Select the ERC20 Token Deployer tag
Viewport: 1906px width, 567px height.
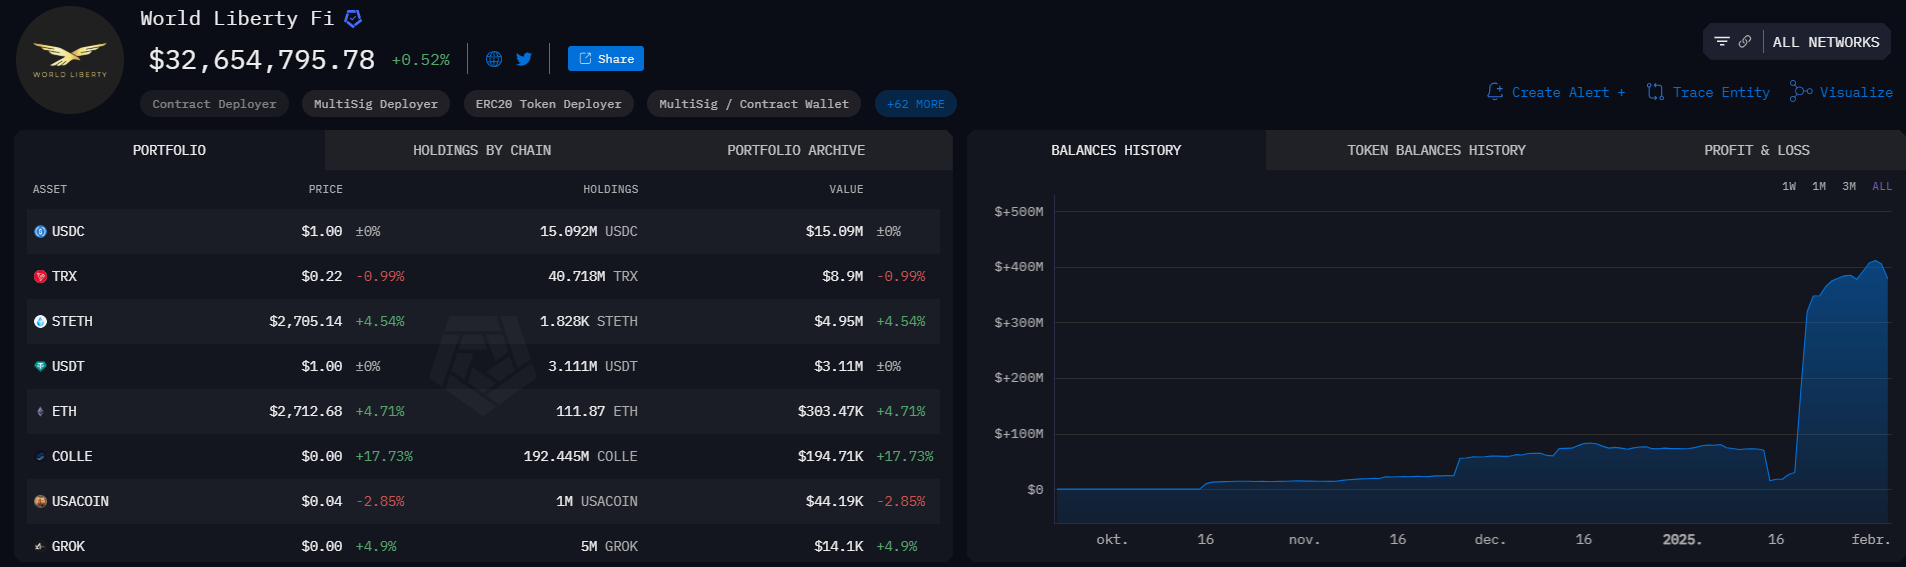tap(548, 104)
